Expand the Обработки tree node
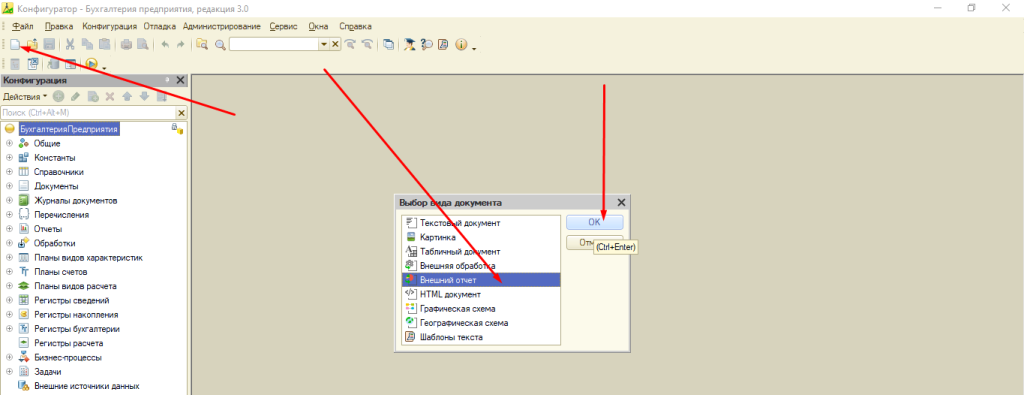 (9, 244)
